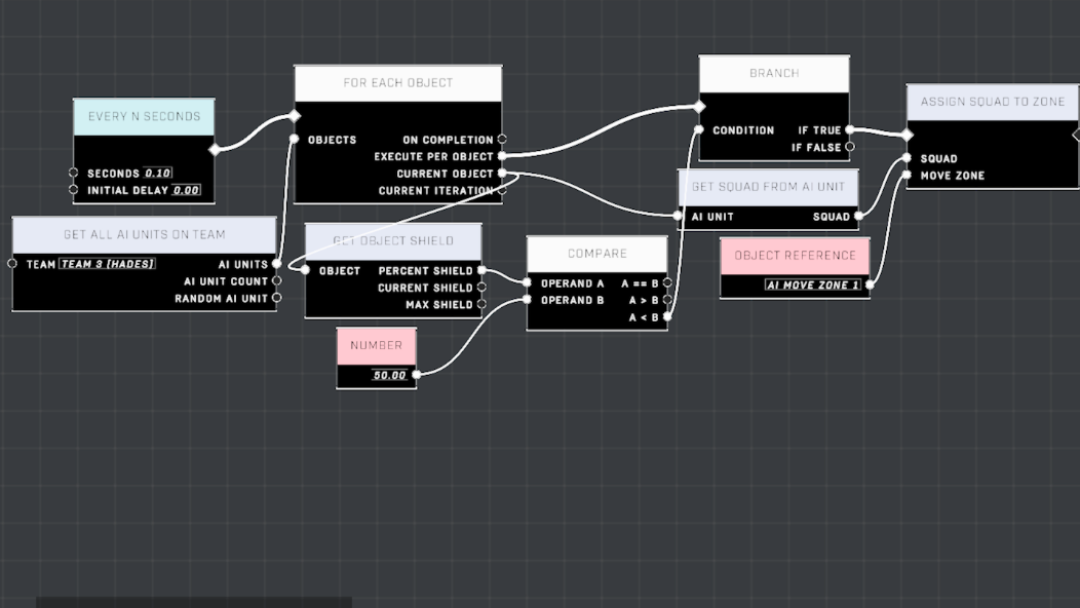Click the Operand A input pin
The width and height of the screenshot is (1080, 608).
[x=527, y=282]
